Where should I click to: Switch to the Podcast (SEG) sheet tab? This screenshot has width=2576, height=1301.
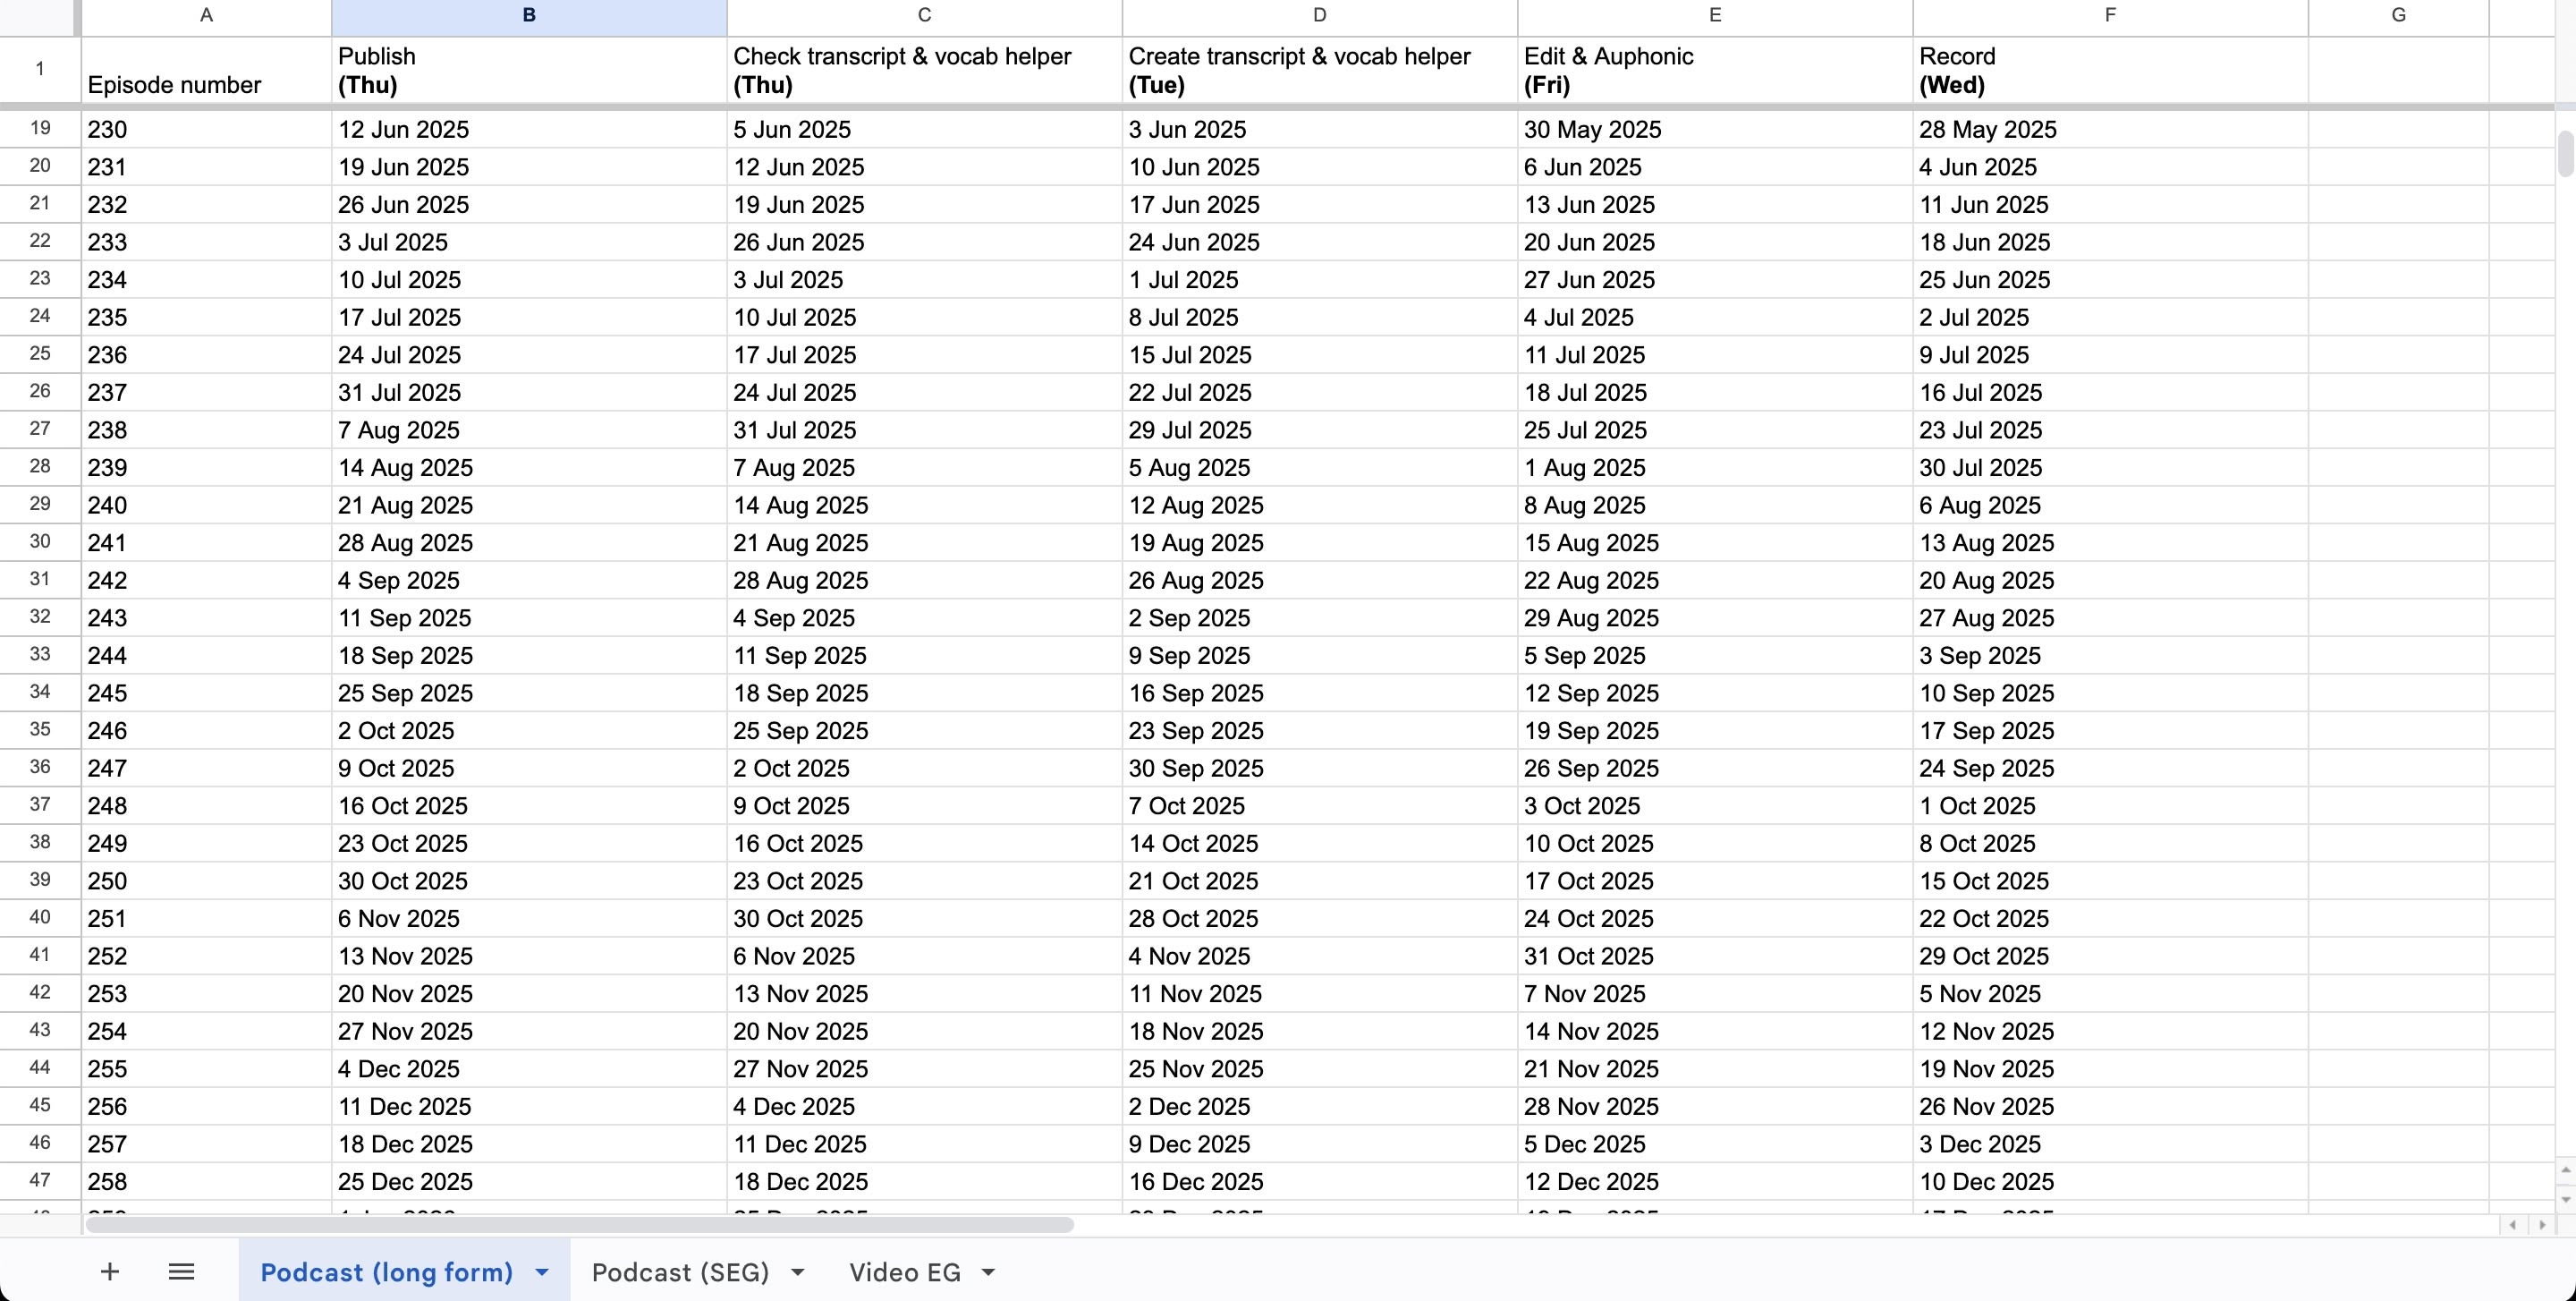coord(680,1272)
